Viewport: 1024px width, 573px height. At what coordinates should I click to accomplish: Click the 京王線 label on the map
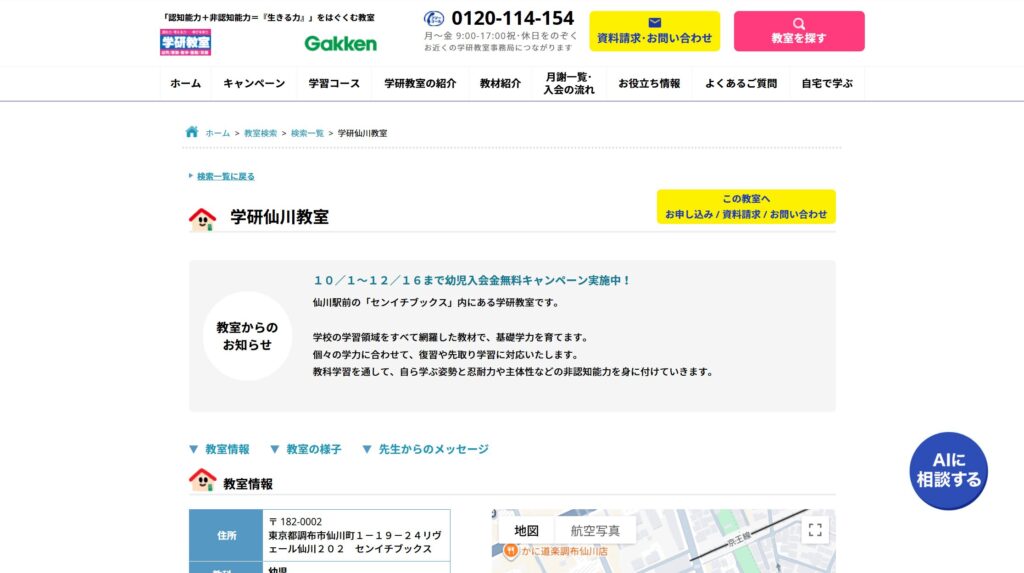[x=739, y=539]
